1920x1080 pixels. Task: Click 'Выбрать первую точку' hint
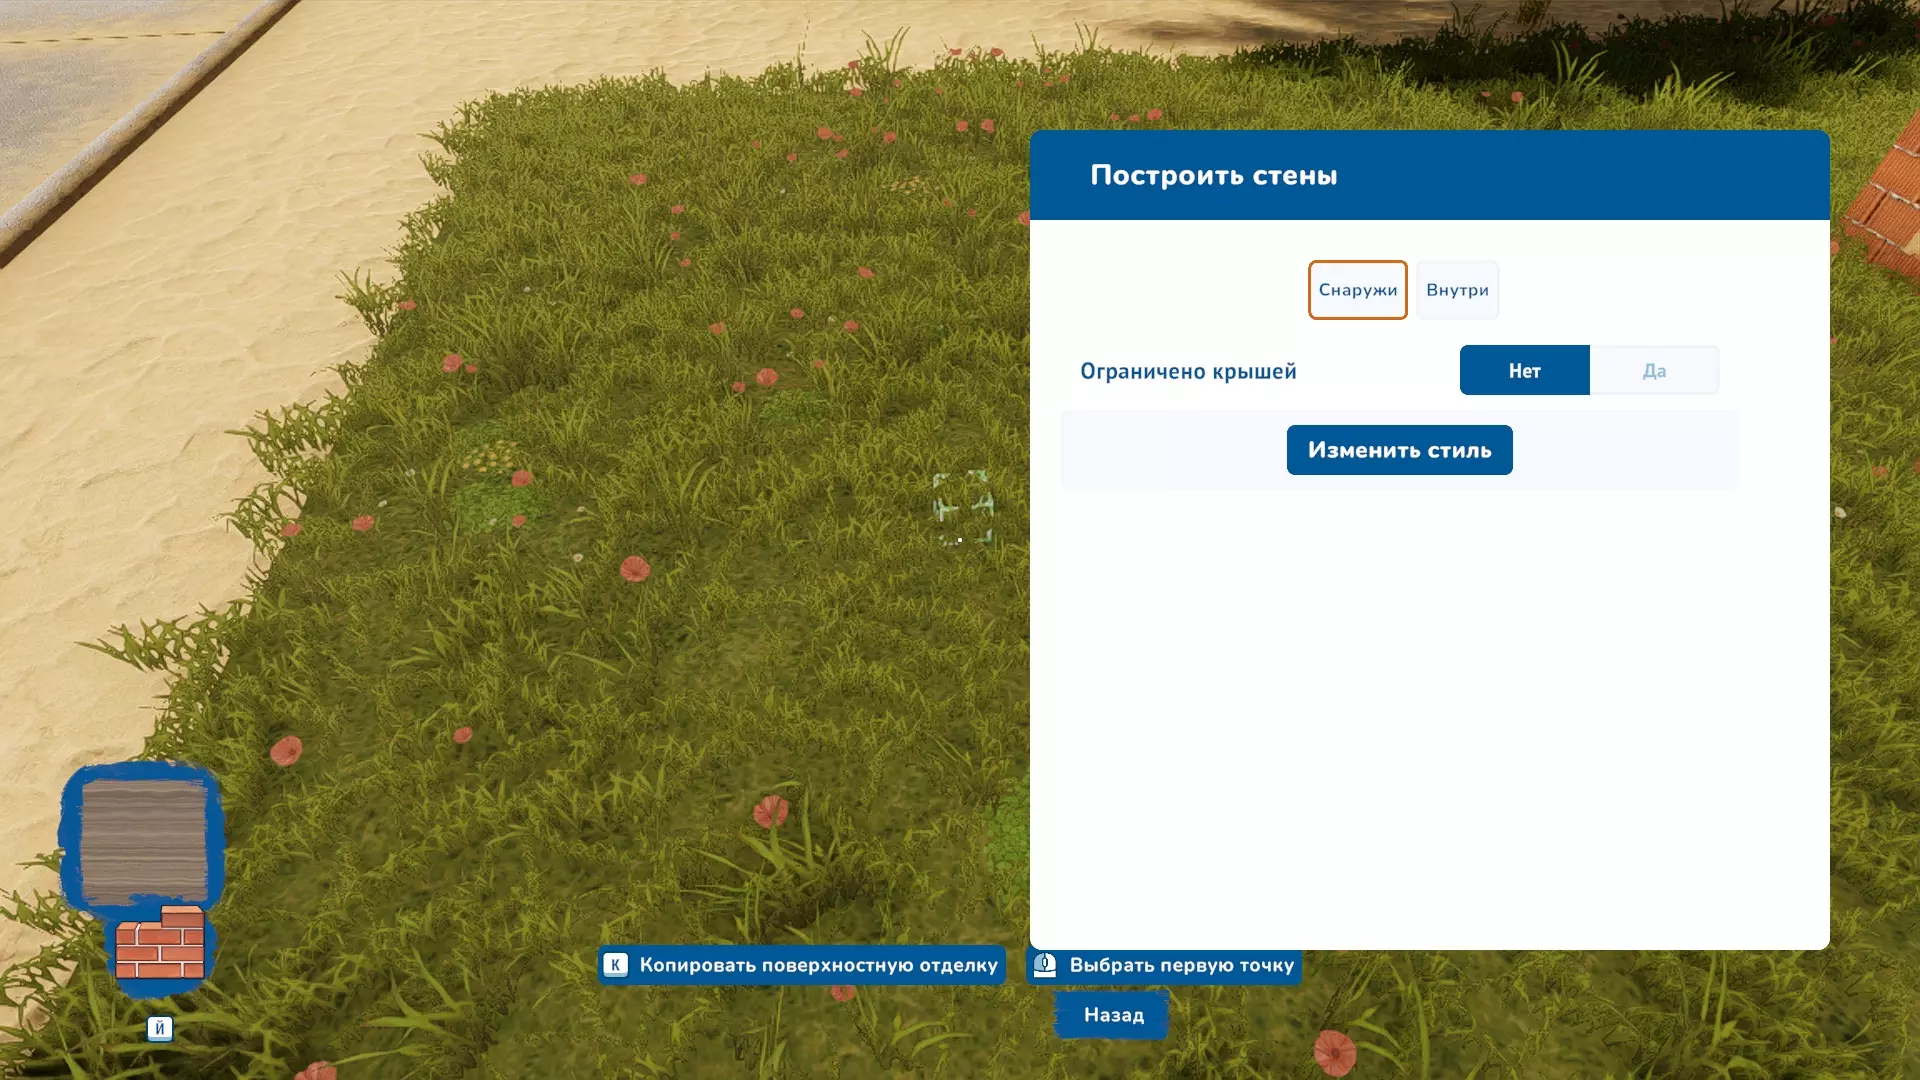tap(1181, 965)
